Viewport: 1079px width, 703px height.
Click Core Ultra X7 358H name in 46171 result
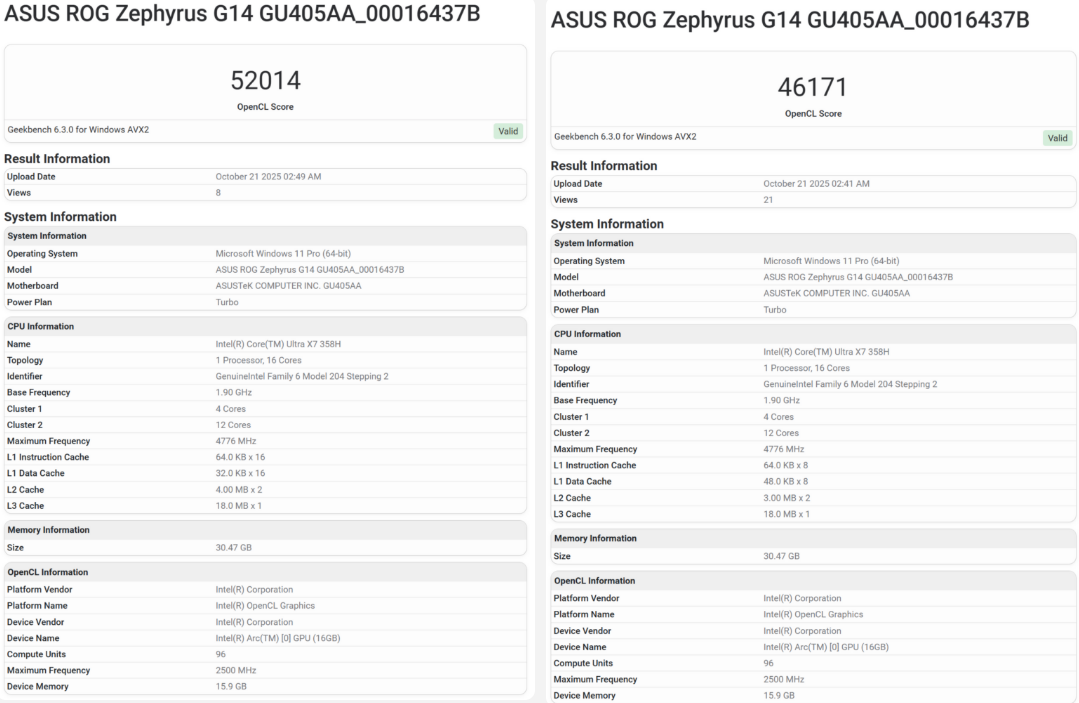pyautogui.click(x=826, y=352)
